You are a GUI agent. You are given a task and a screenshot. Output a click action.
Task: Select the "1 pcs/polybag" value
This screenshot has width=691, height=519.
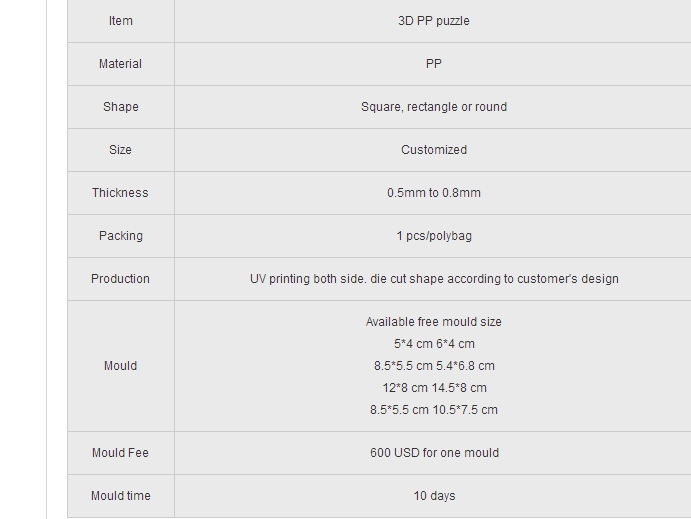pyautogui.click(x=433, y=236)
